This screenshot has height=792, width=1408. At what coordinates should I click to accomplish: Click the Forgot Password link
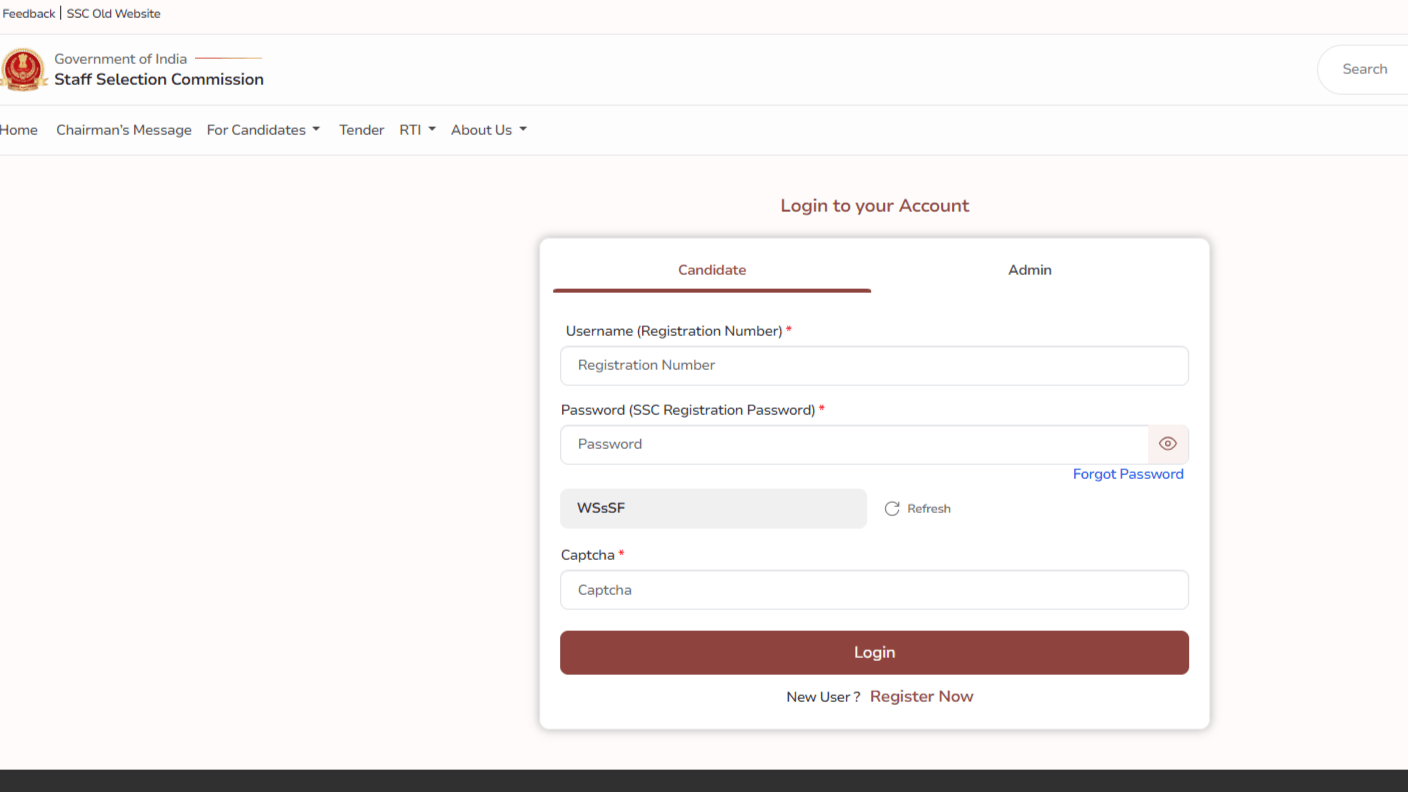(x=1128, y=473)
